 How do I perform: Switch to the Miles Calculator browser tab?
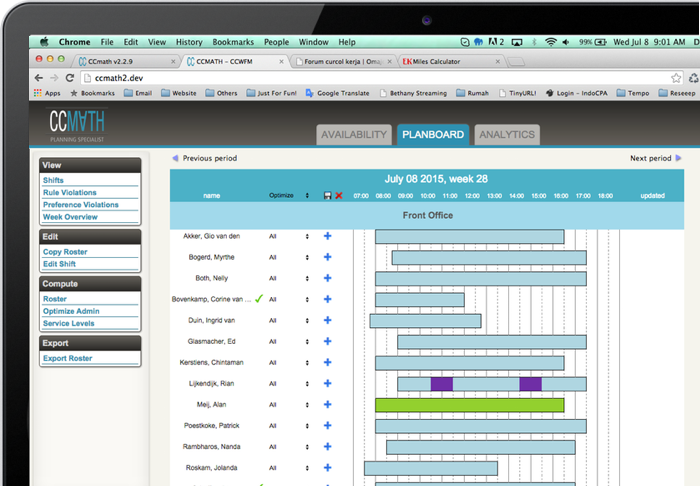coord(452,62)
